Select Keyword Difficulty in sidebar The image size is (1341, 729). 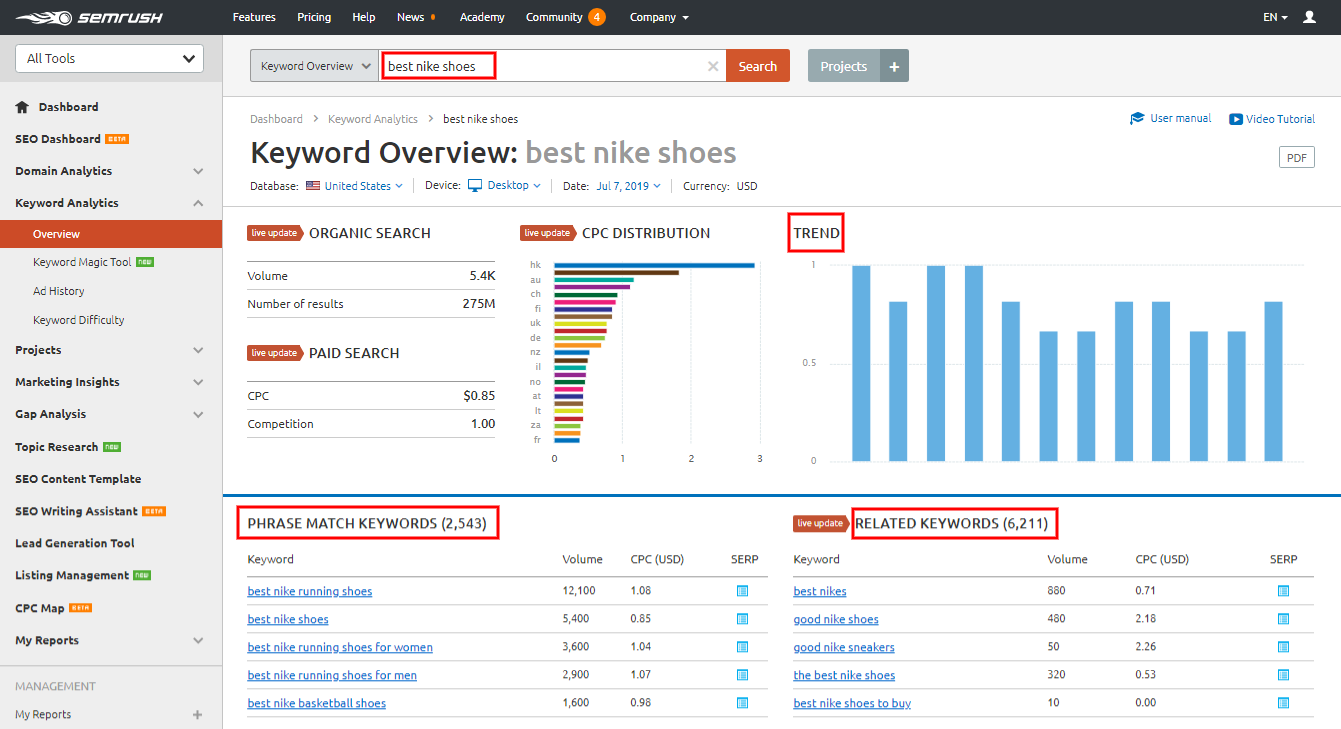click(x=79, y=320)
